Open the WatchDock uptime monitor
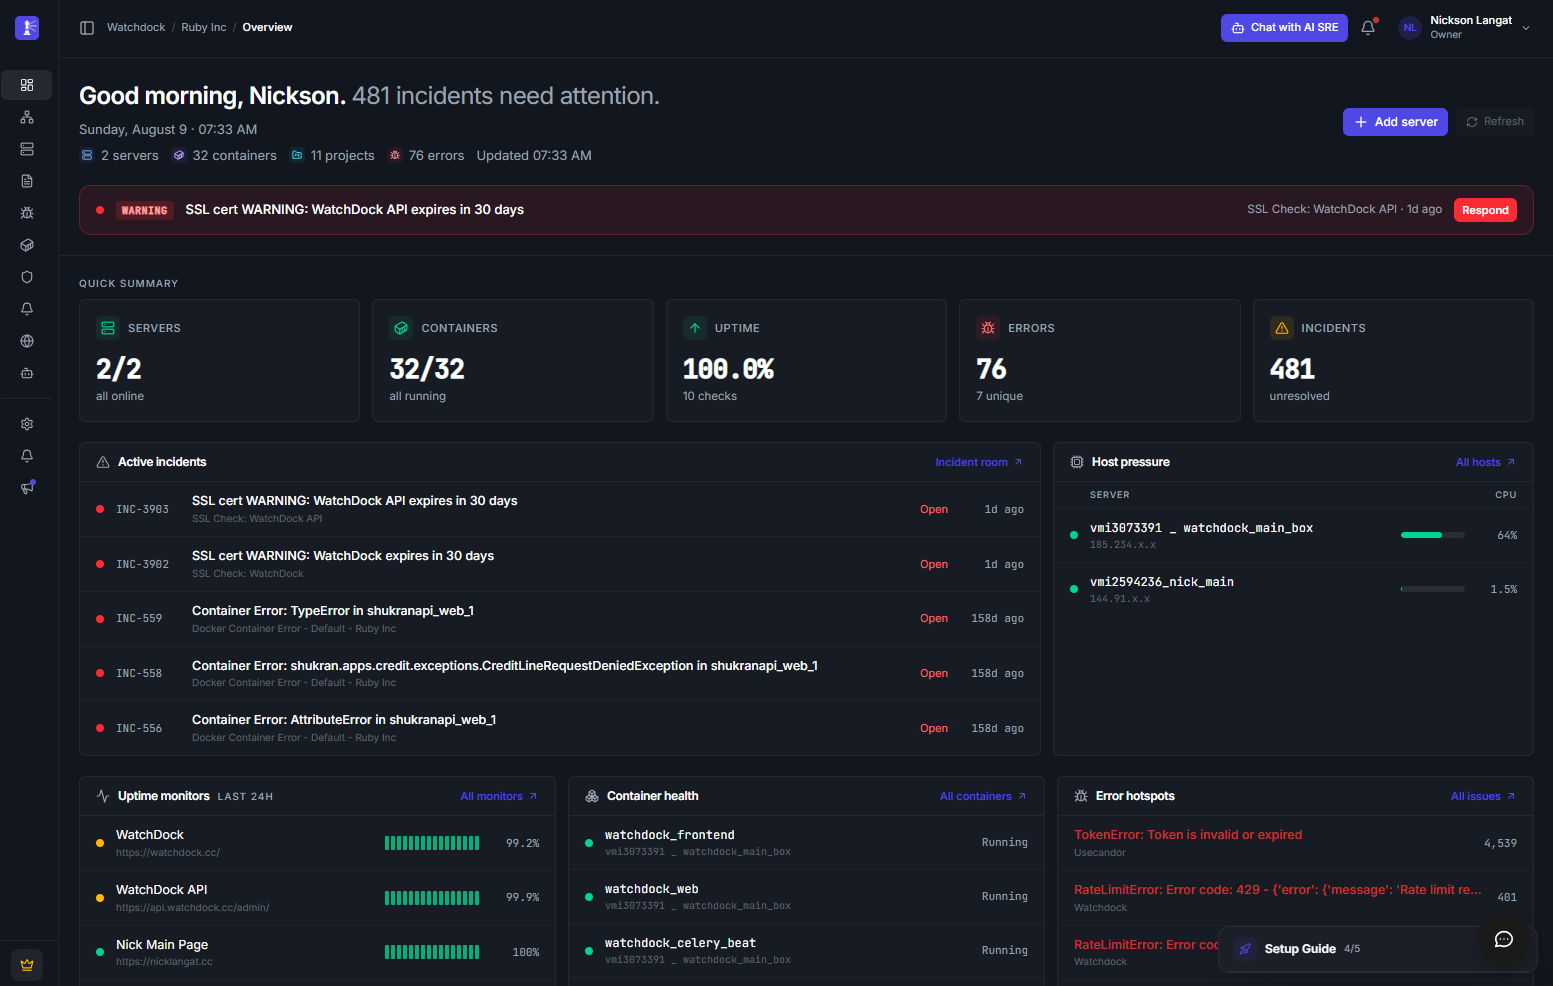 pyautogui.click(x=317, y=843)
